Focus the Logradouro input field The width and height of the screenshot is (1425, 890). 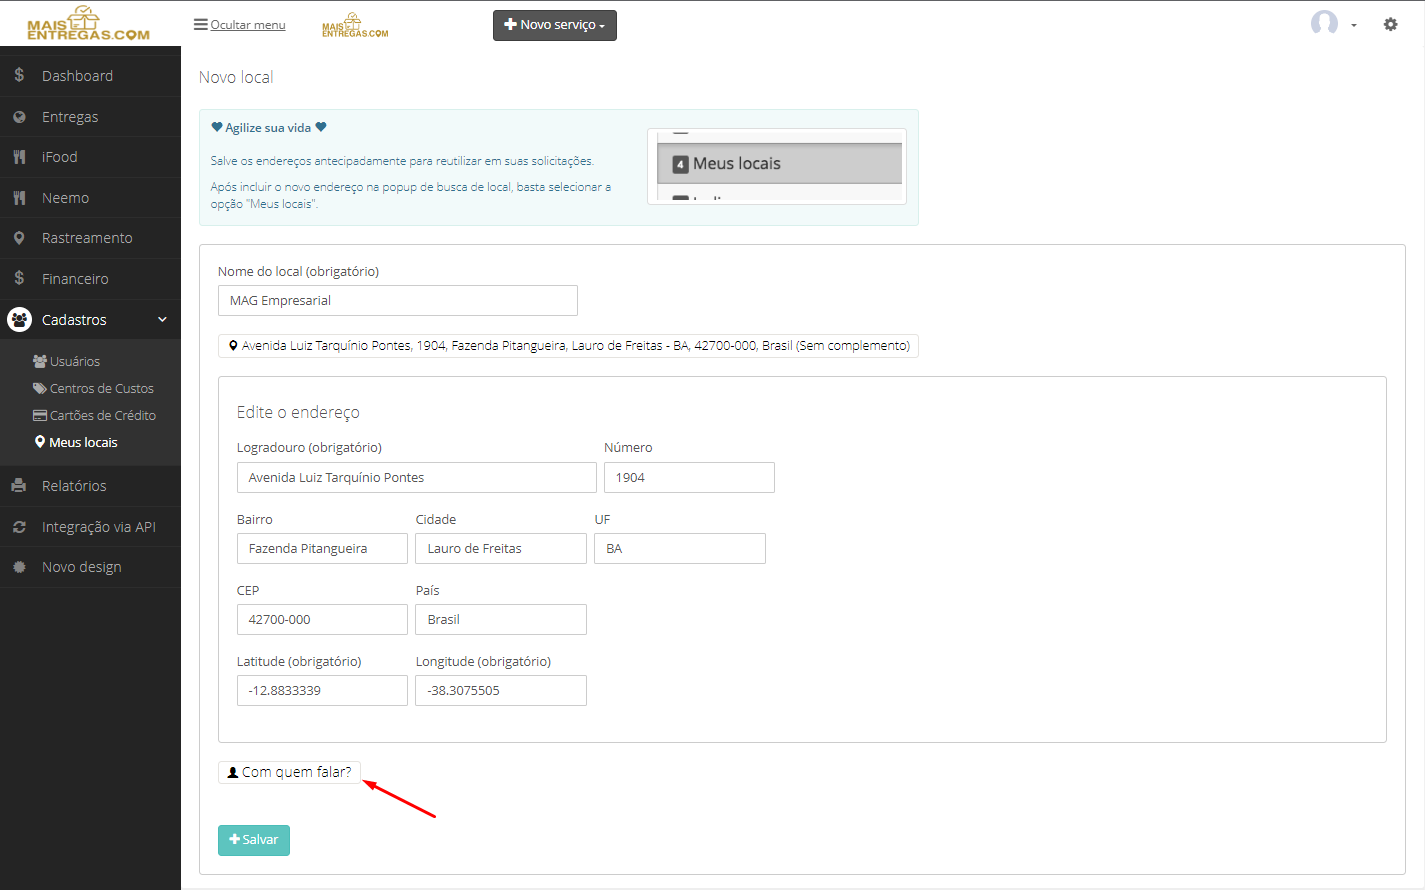tap(417, 478)
